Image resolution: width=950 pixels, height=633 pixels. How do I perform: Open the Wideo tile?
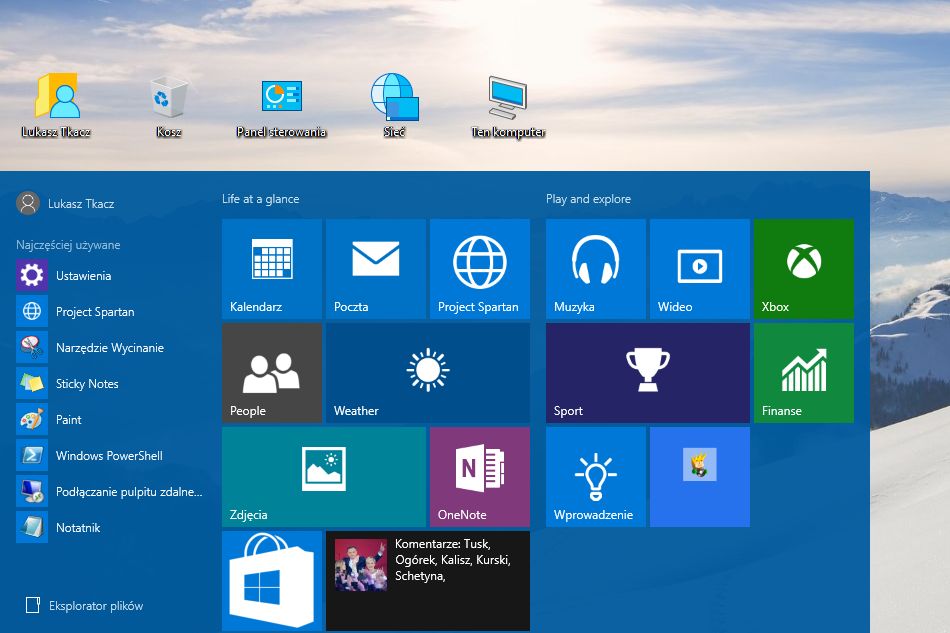pos(700,269)
